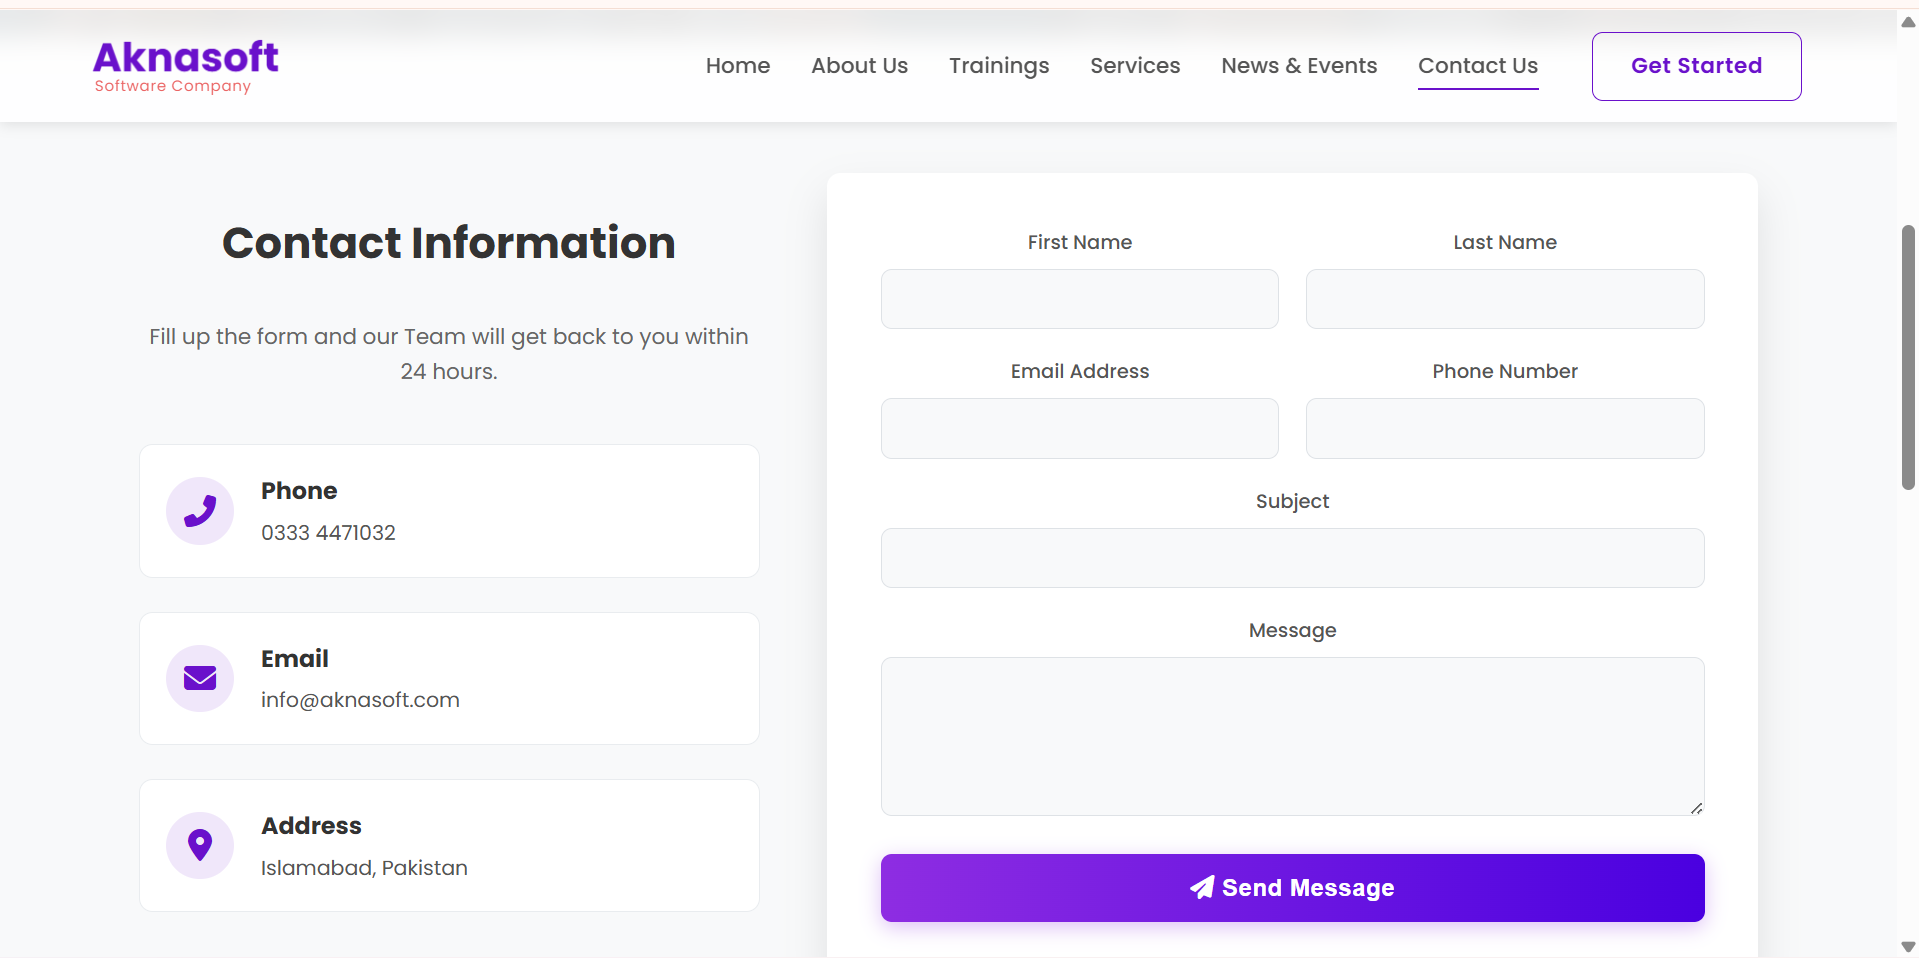Click the First Name input field
The width and height of the screenshot is (1919, 958).
[1079, 298]
